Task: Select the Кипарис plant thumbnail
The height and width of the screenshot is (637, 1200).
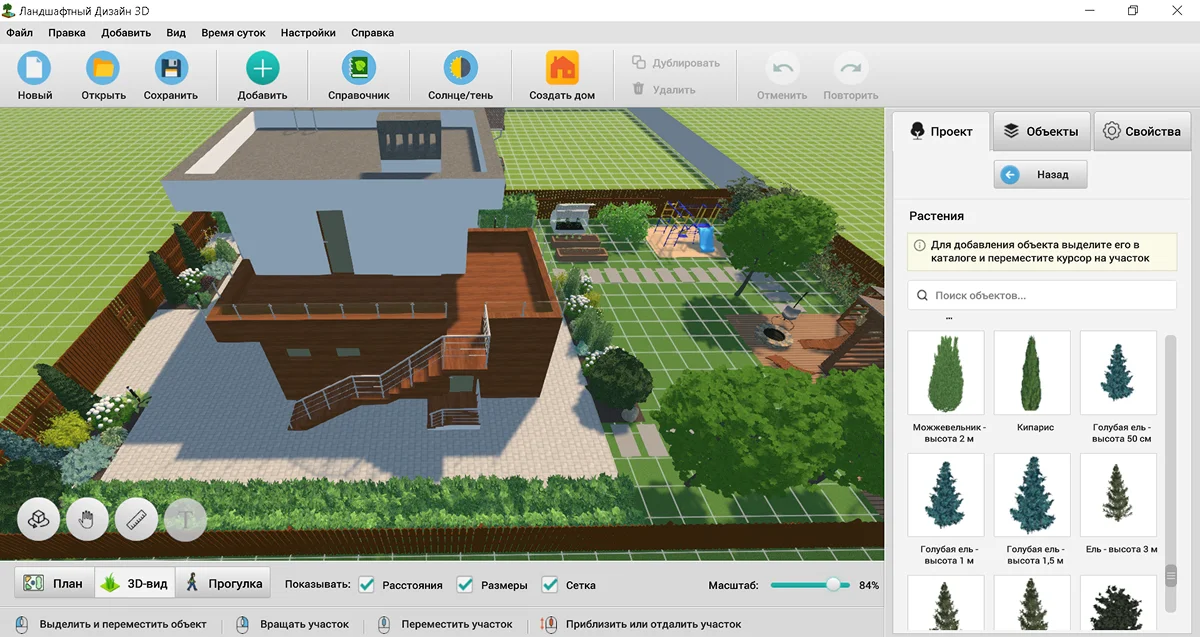Action: (1032, 373)
